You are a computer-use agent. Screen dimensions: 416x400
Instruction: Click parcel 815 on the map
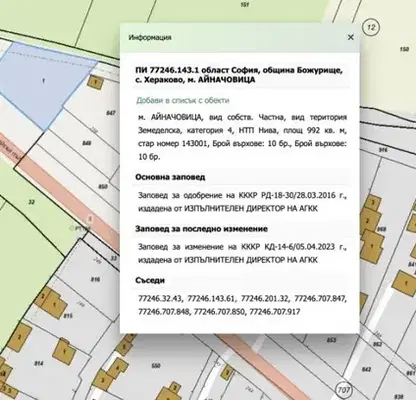pos(68,315)
